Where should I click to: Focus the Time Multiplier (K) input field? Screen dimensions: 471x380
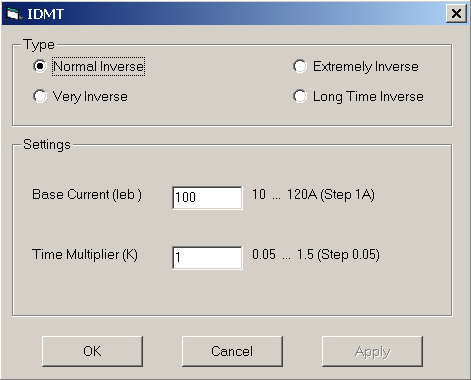[207, 258]
